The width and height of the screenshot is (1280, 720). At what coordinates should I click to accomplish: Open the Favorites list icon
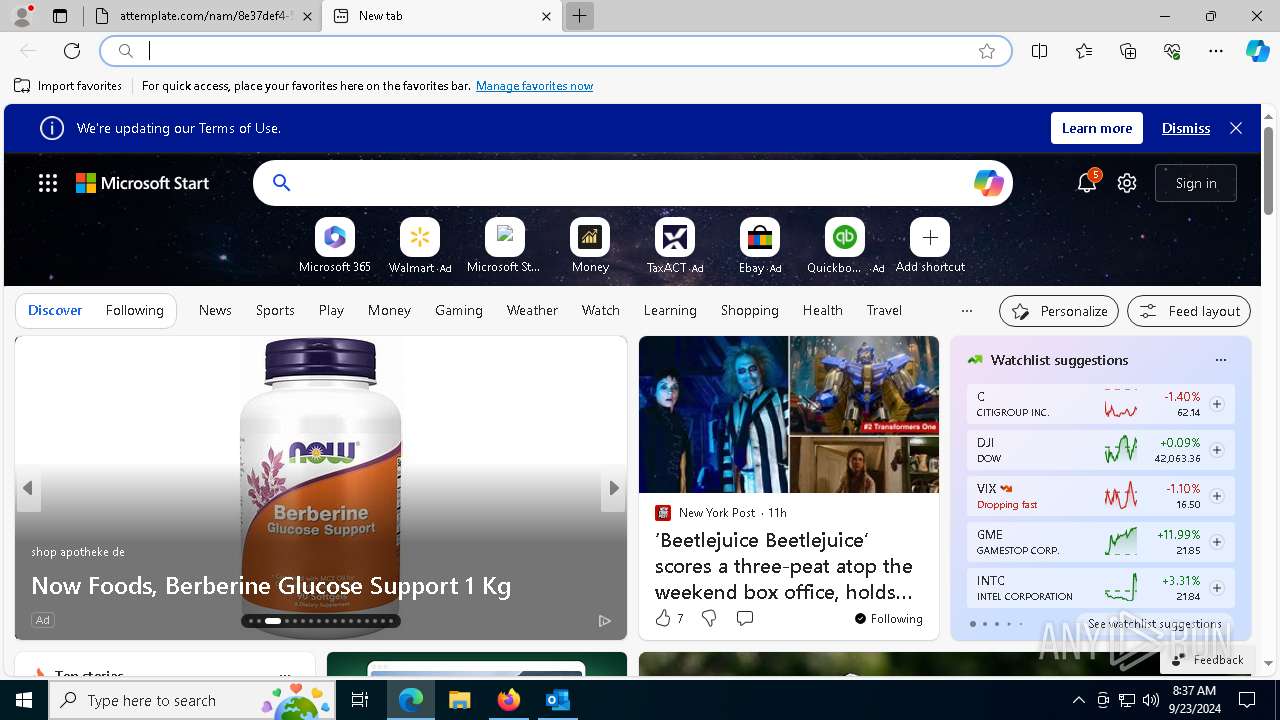1084,51
